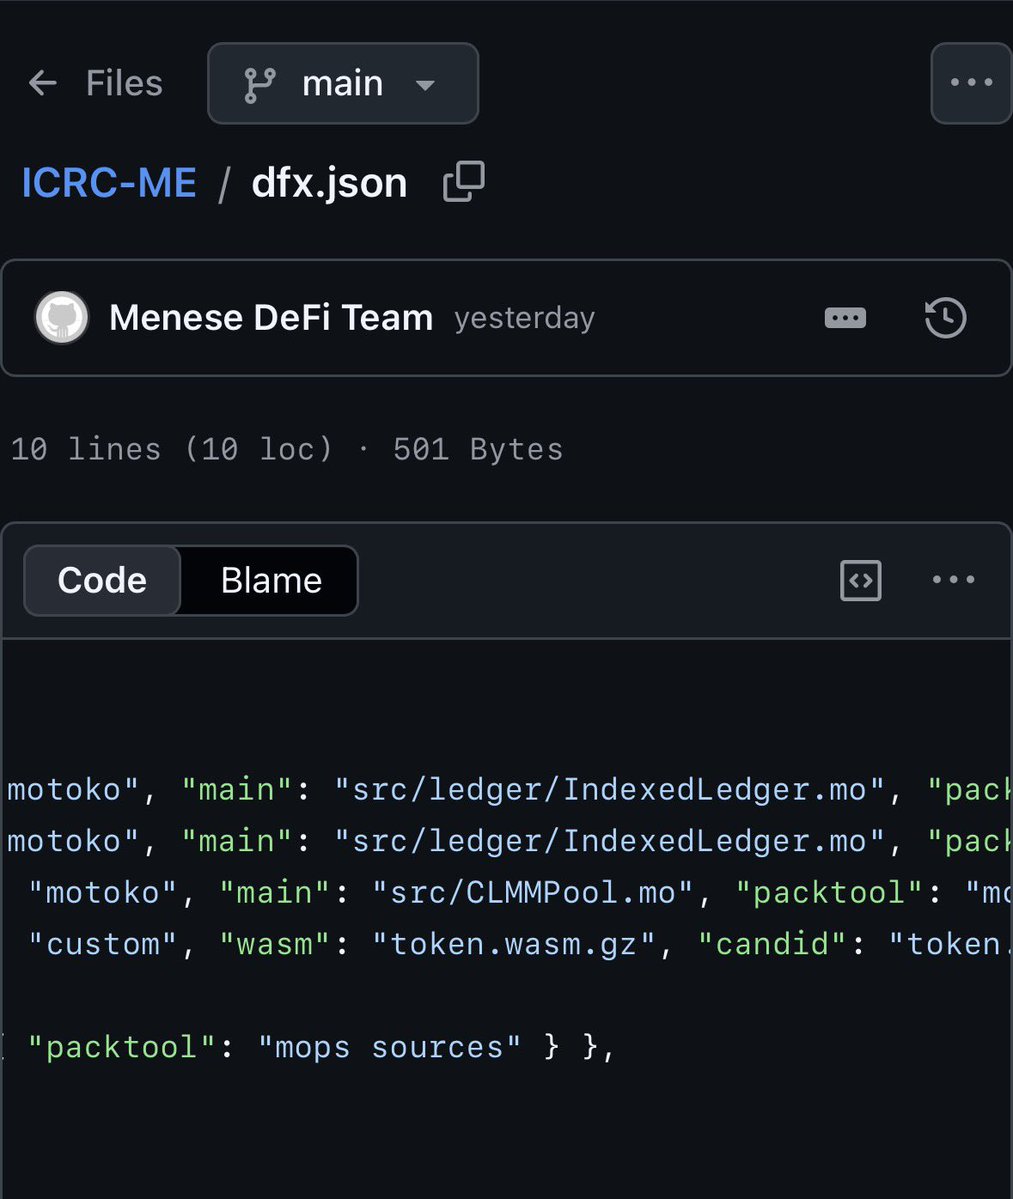The image size is (1013, 1199).
Task: Open the ICRC-ME repository link
Action: point(109,183)
